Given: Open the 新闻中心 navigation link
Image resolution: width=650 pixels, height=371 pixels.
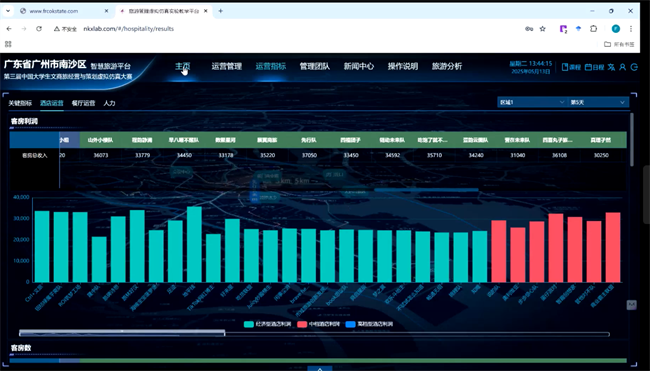Looking at the screenshot, I should coord(359,66).
